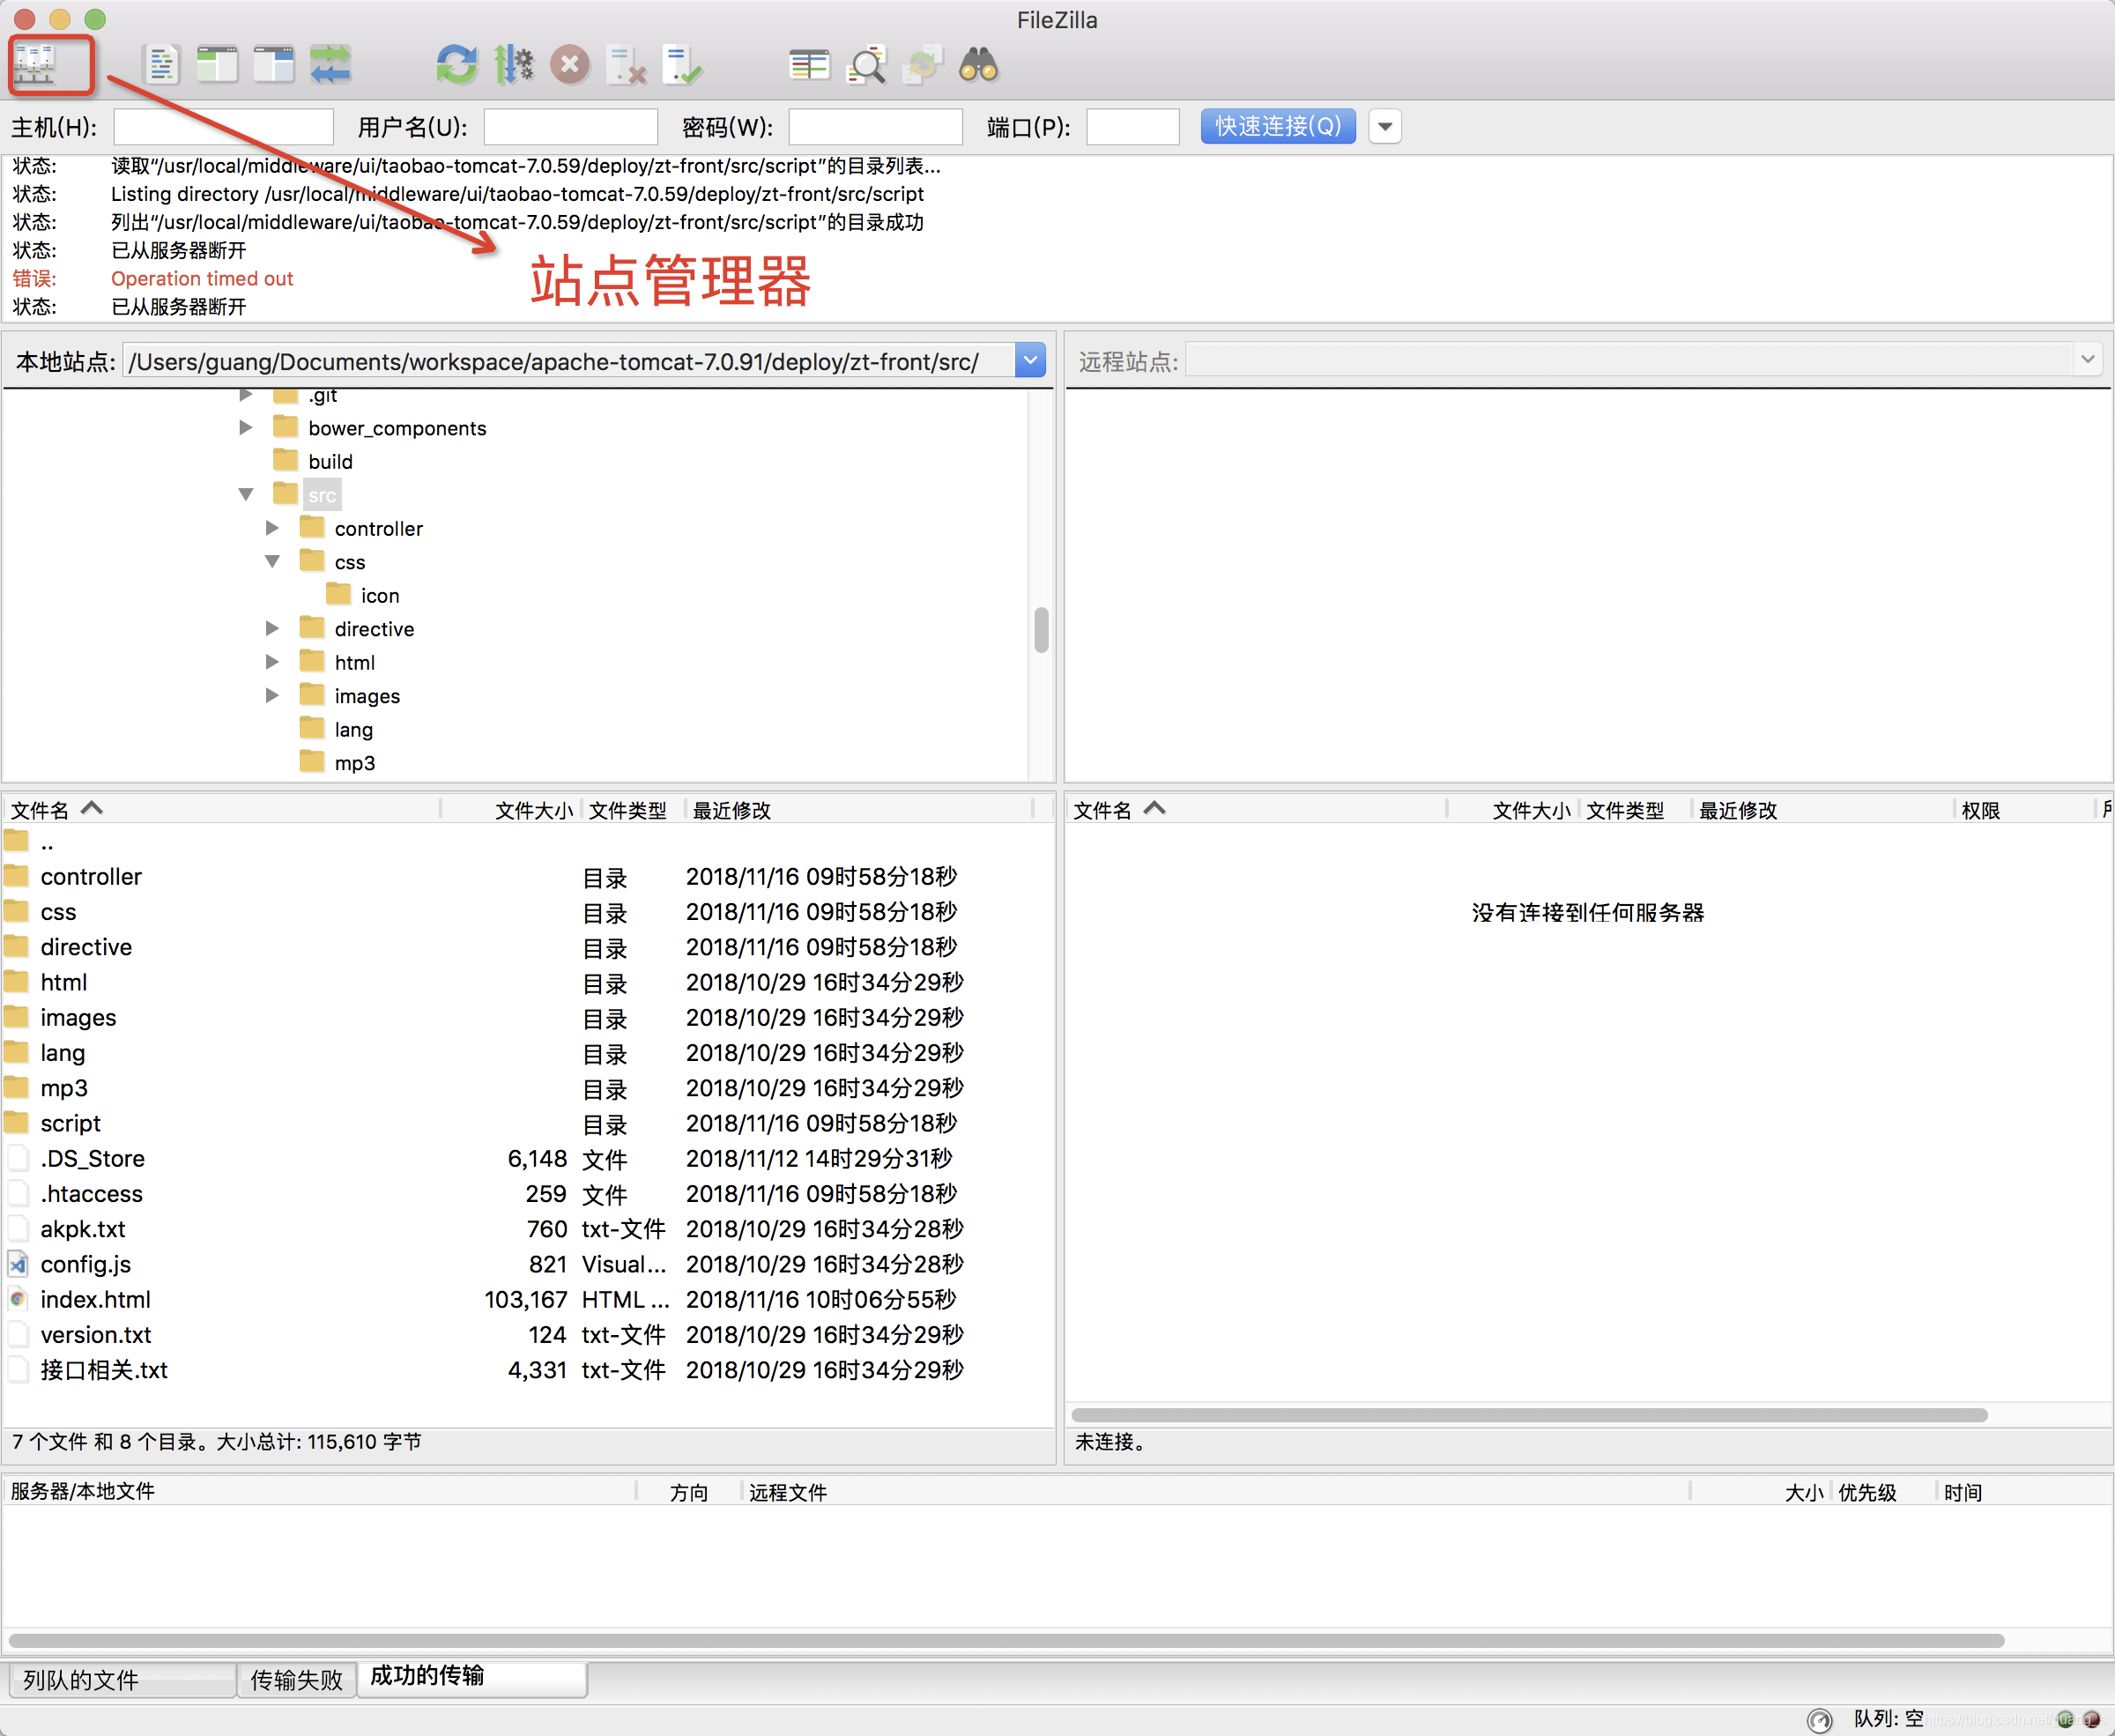The image size is (2115, 1736).
Task: Click the bower_components folder icon in tree
Action: click(286, 427)
